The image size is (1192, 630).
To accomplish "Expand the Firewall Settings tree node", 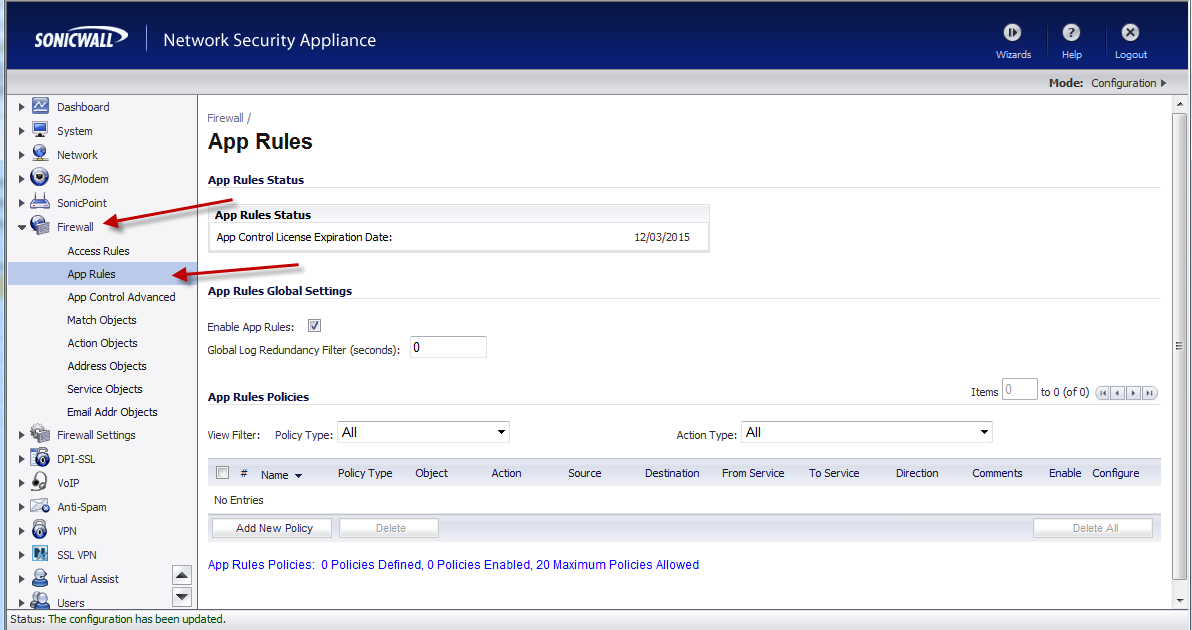I will [x=21, y=435].
